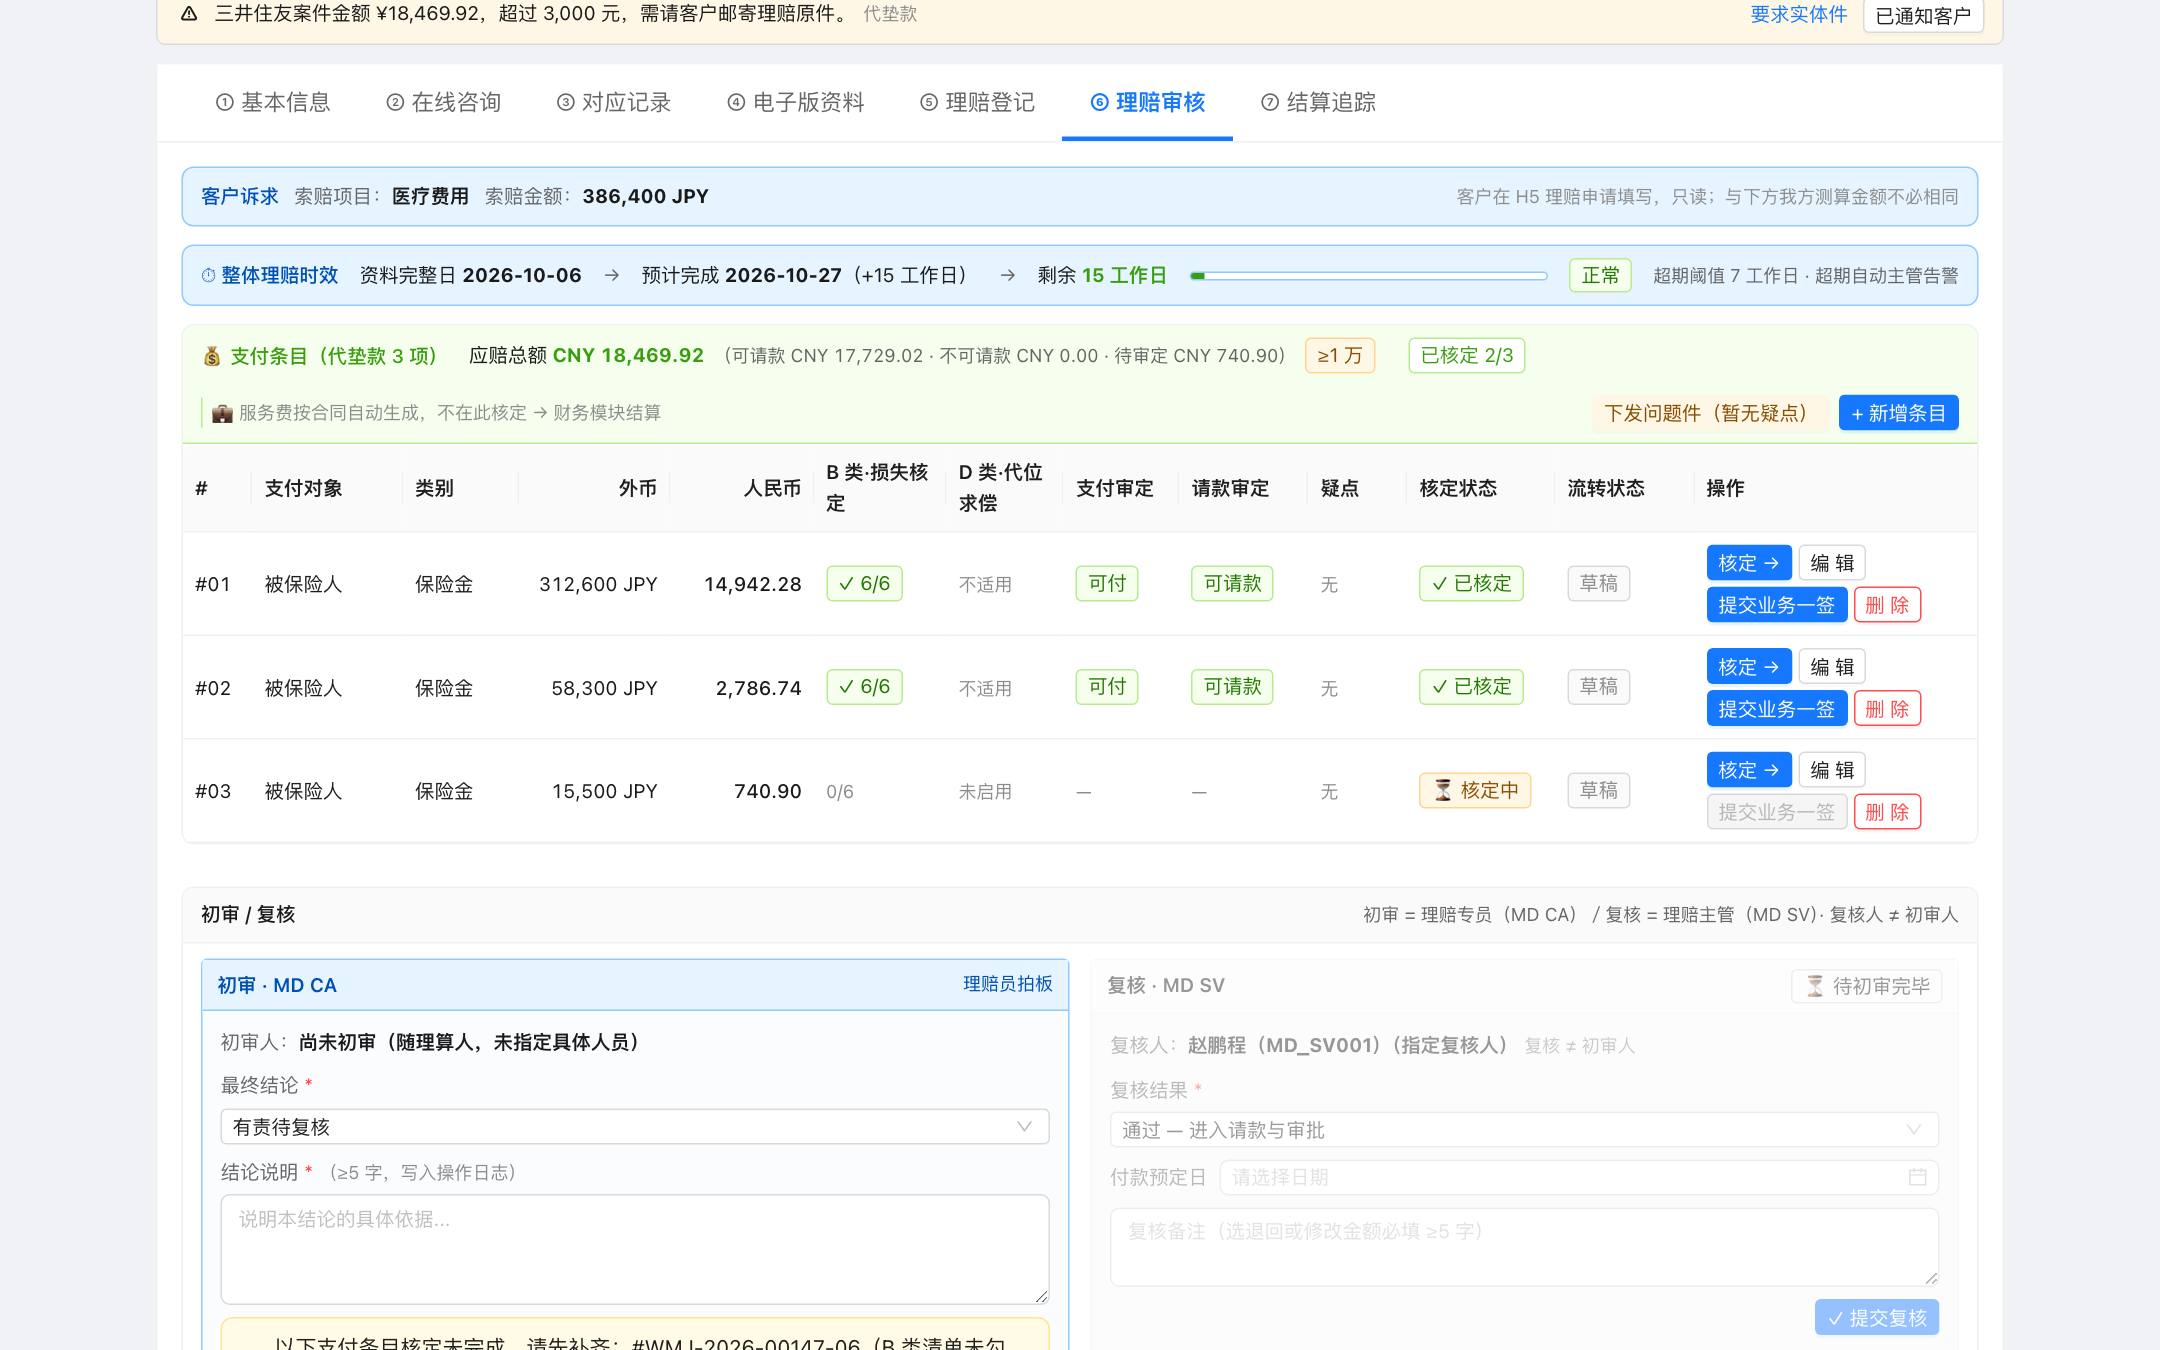The height and width of the screenshot is (1350, 2160).
Task: Open the 电子版资料 tab
Action: pos(796,102)
